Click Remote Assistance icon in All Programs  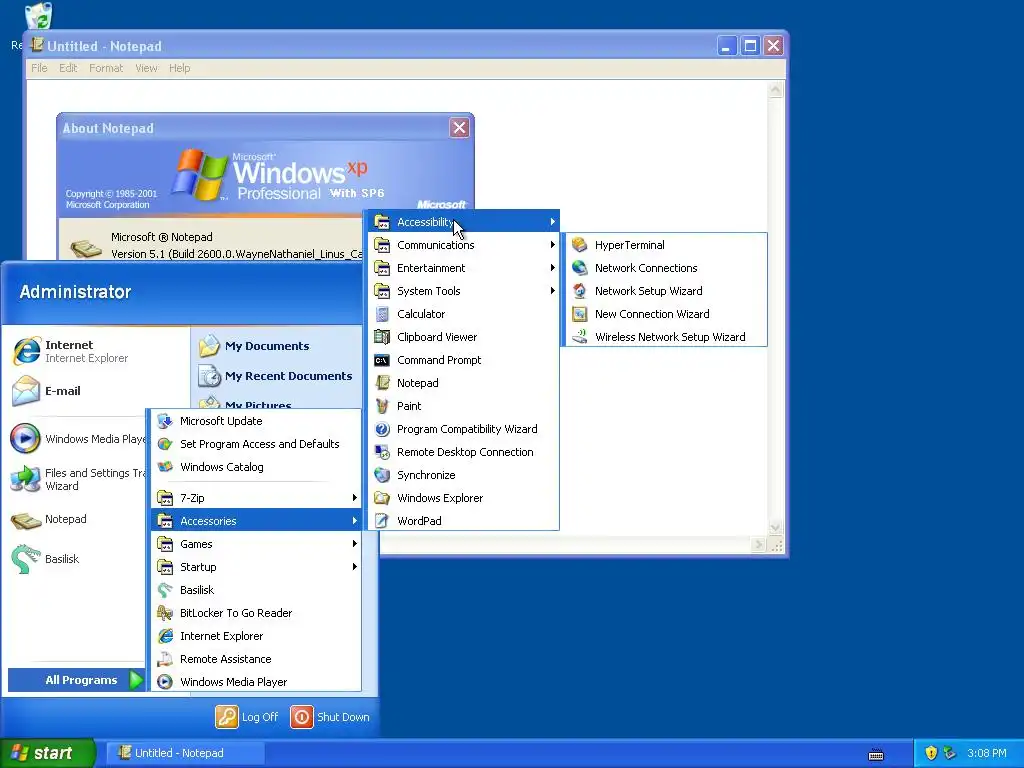(165, 659)
